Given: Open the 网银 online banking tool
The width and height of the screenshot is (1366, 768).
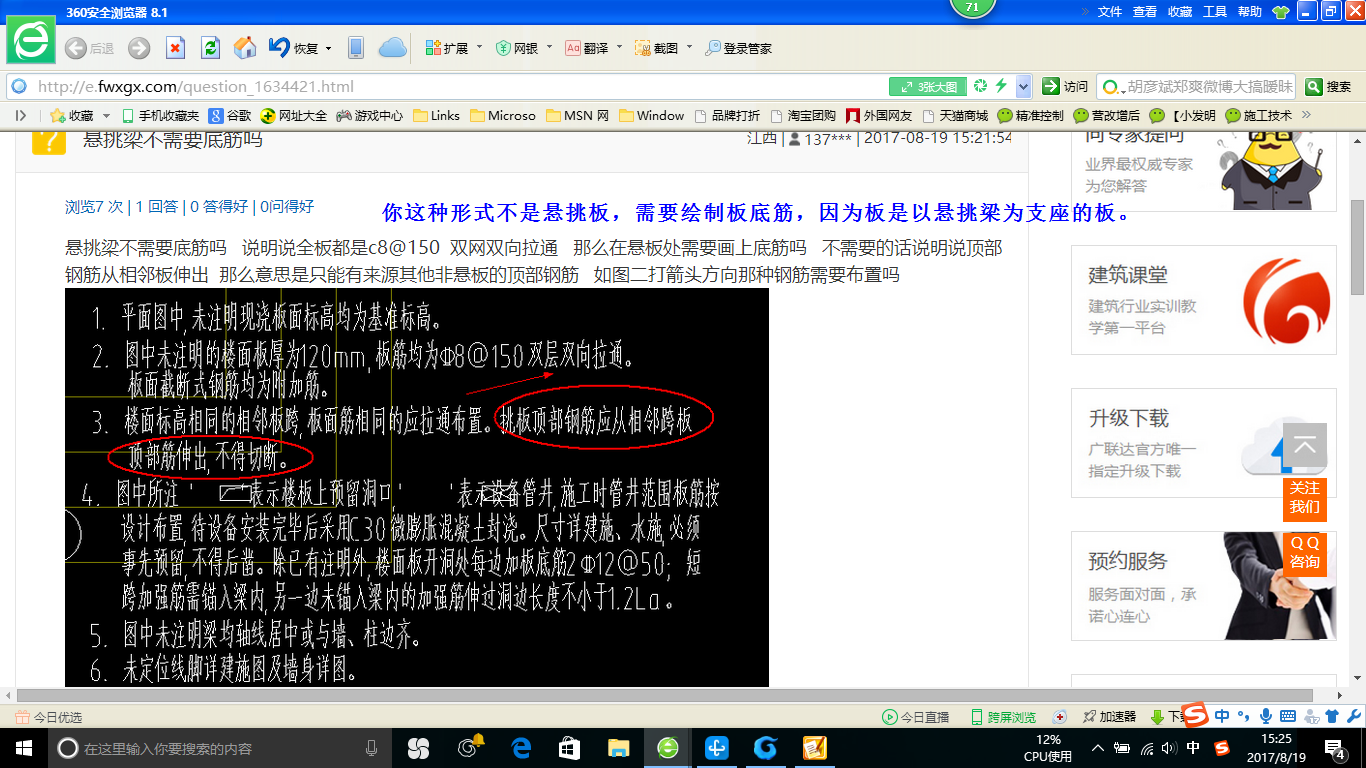Looking at the screenshot, I should (x=517, y=48).
